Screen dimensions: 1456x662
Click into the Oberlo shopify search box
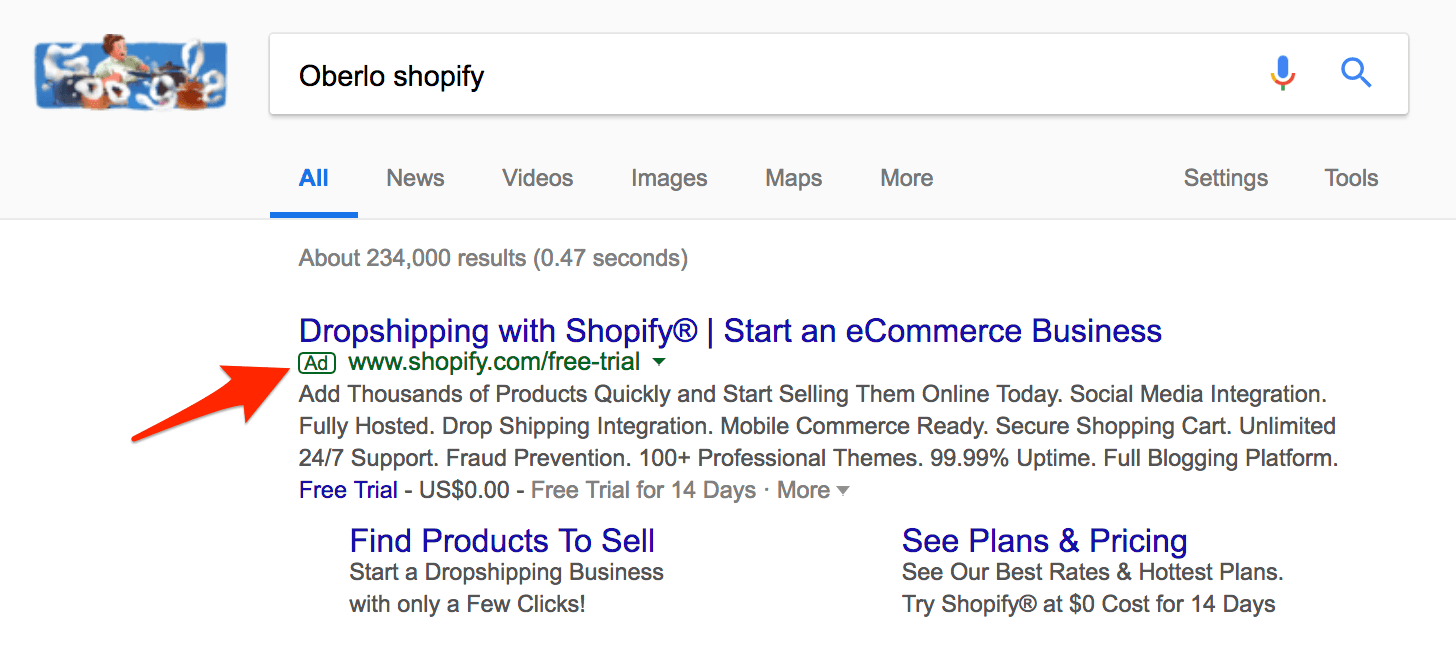click(x=760, y=75)
